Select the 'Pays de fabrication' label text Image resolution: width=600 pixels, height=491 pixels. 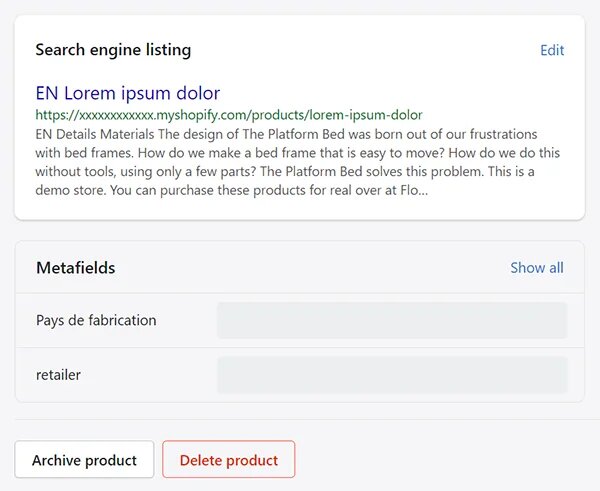[96, 321]
